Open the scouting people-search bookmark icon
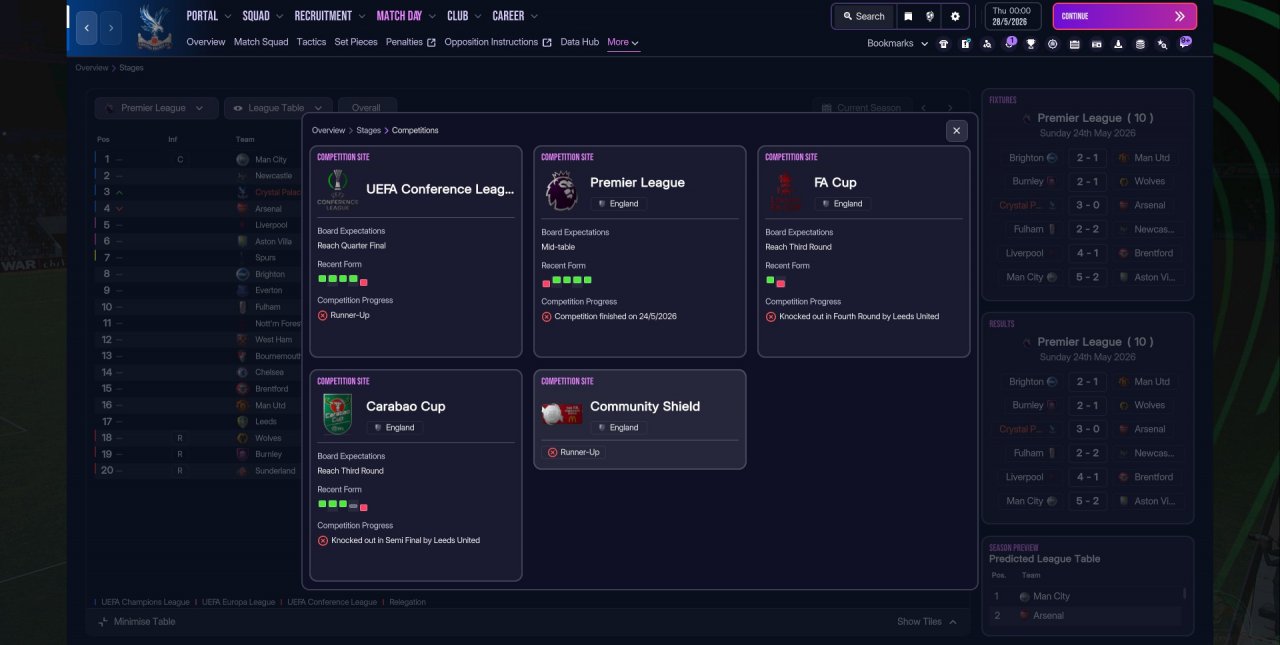Screen dimensions: 1280x645 pyautogui.click(x=988, y=44)
